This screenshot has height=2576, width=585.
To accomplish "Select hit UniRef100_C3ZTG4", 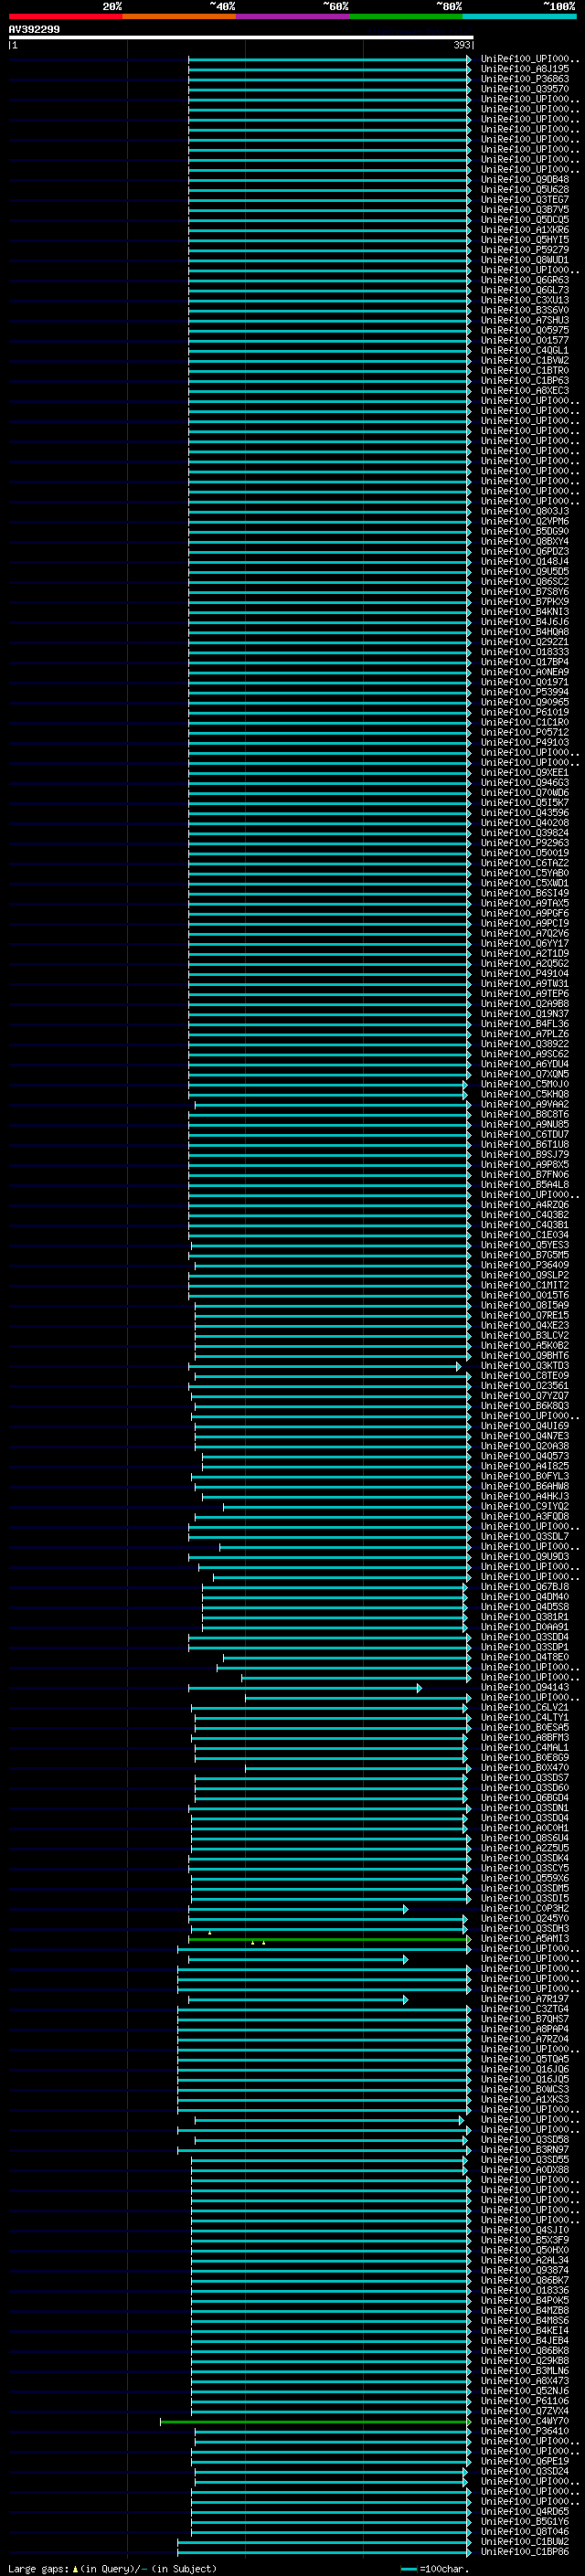I will tap(524, 2009).
